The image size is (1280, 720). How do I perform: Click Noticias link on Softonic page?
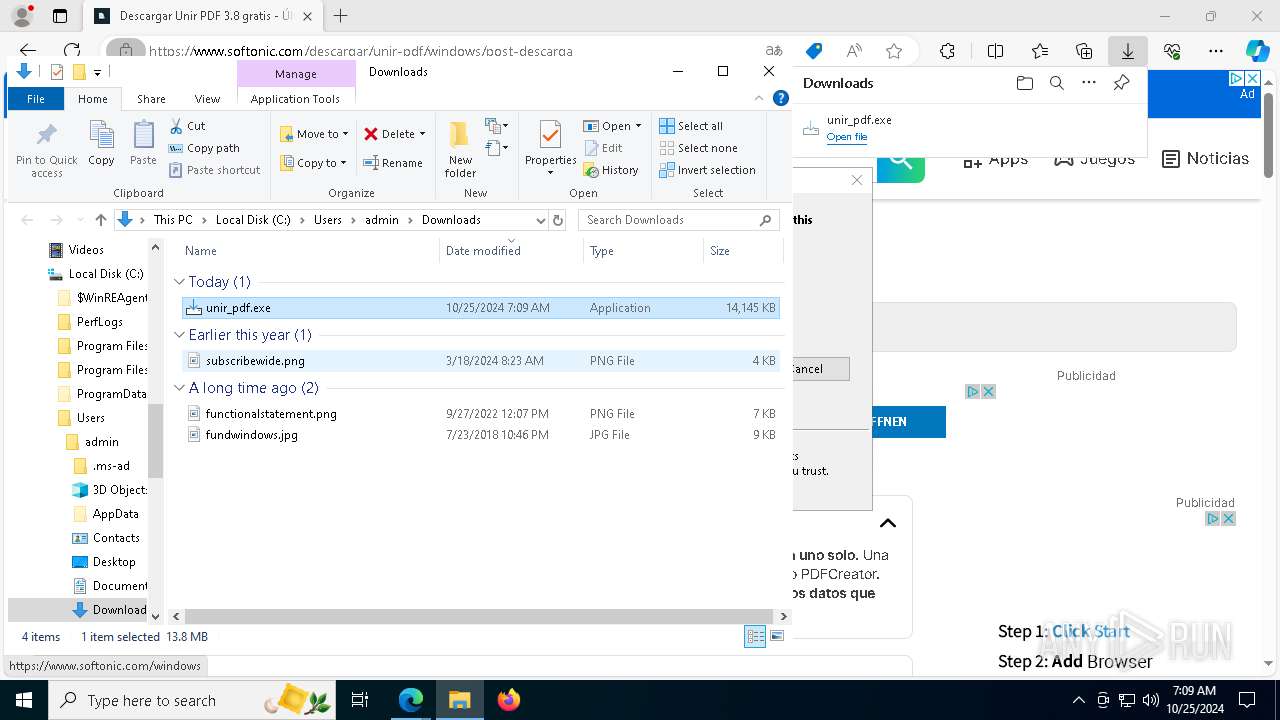coord(1206,159)
